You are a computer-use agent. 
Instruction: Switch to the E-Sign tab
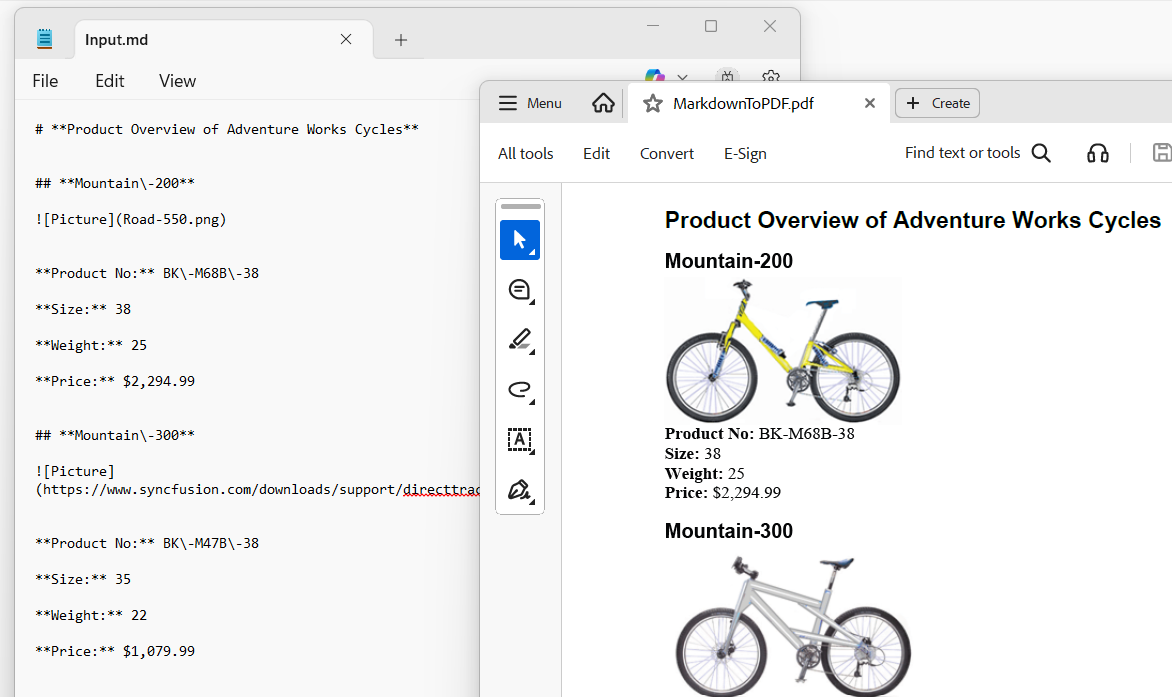click(744, 153)
